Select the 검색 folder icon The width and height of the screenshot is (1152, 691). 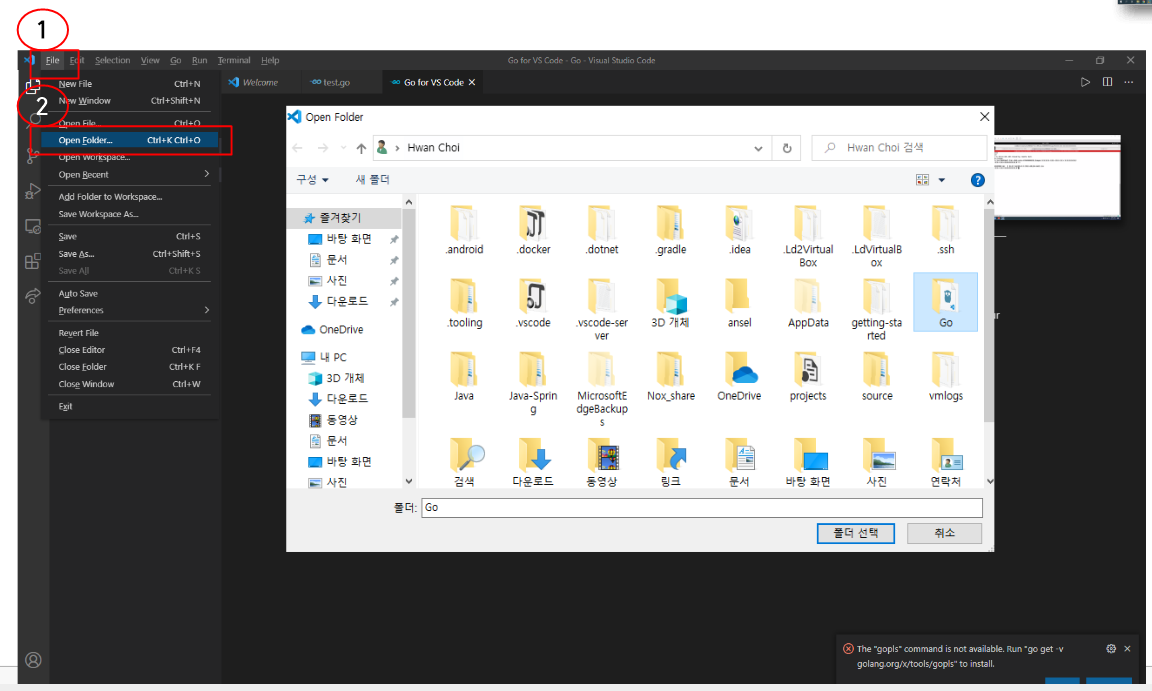465,455
